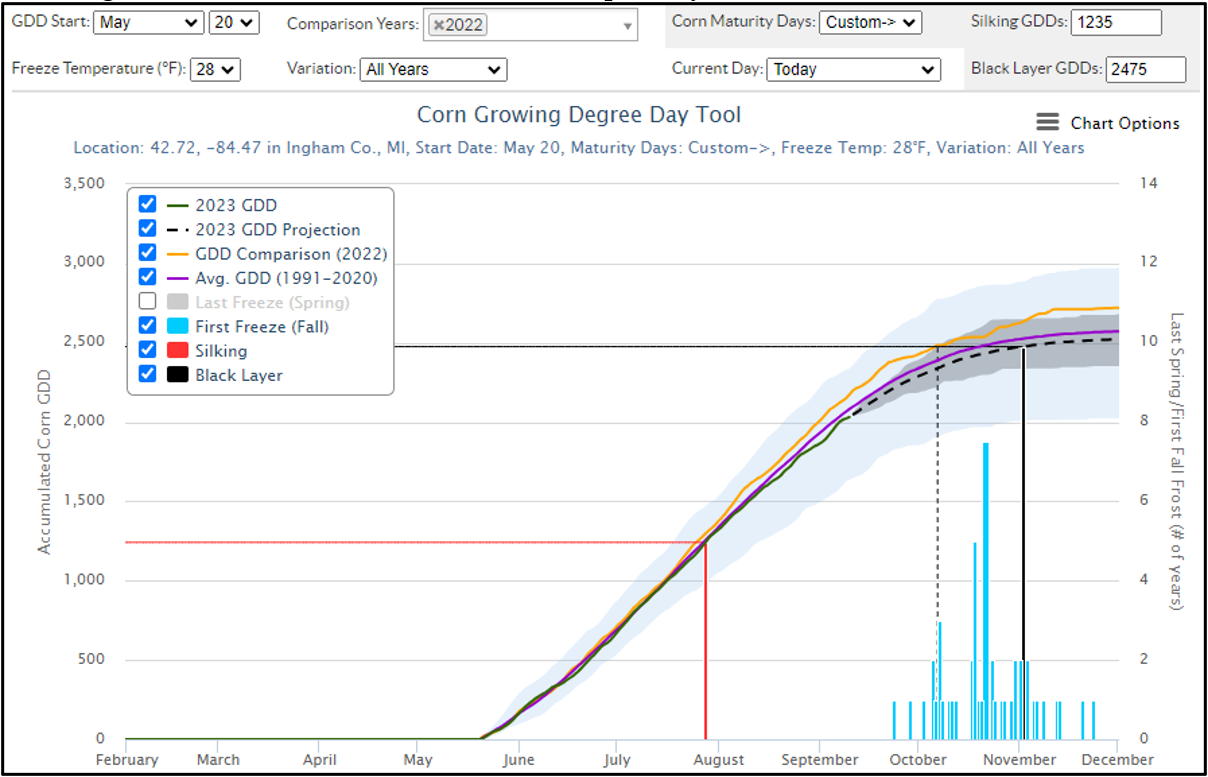This screenshot has width=1208, height=777.
Task: Select the Silking GDDs input field
Action: coord(1116,22)
